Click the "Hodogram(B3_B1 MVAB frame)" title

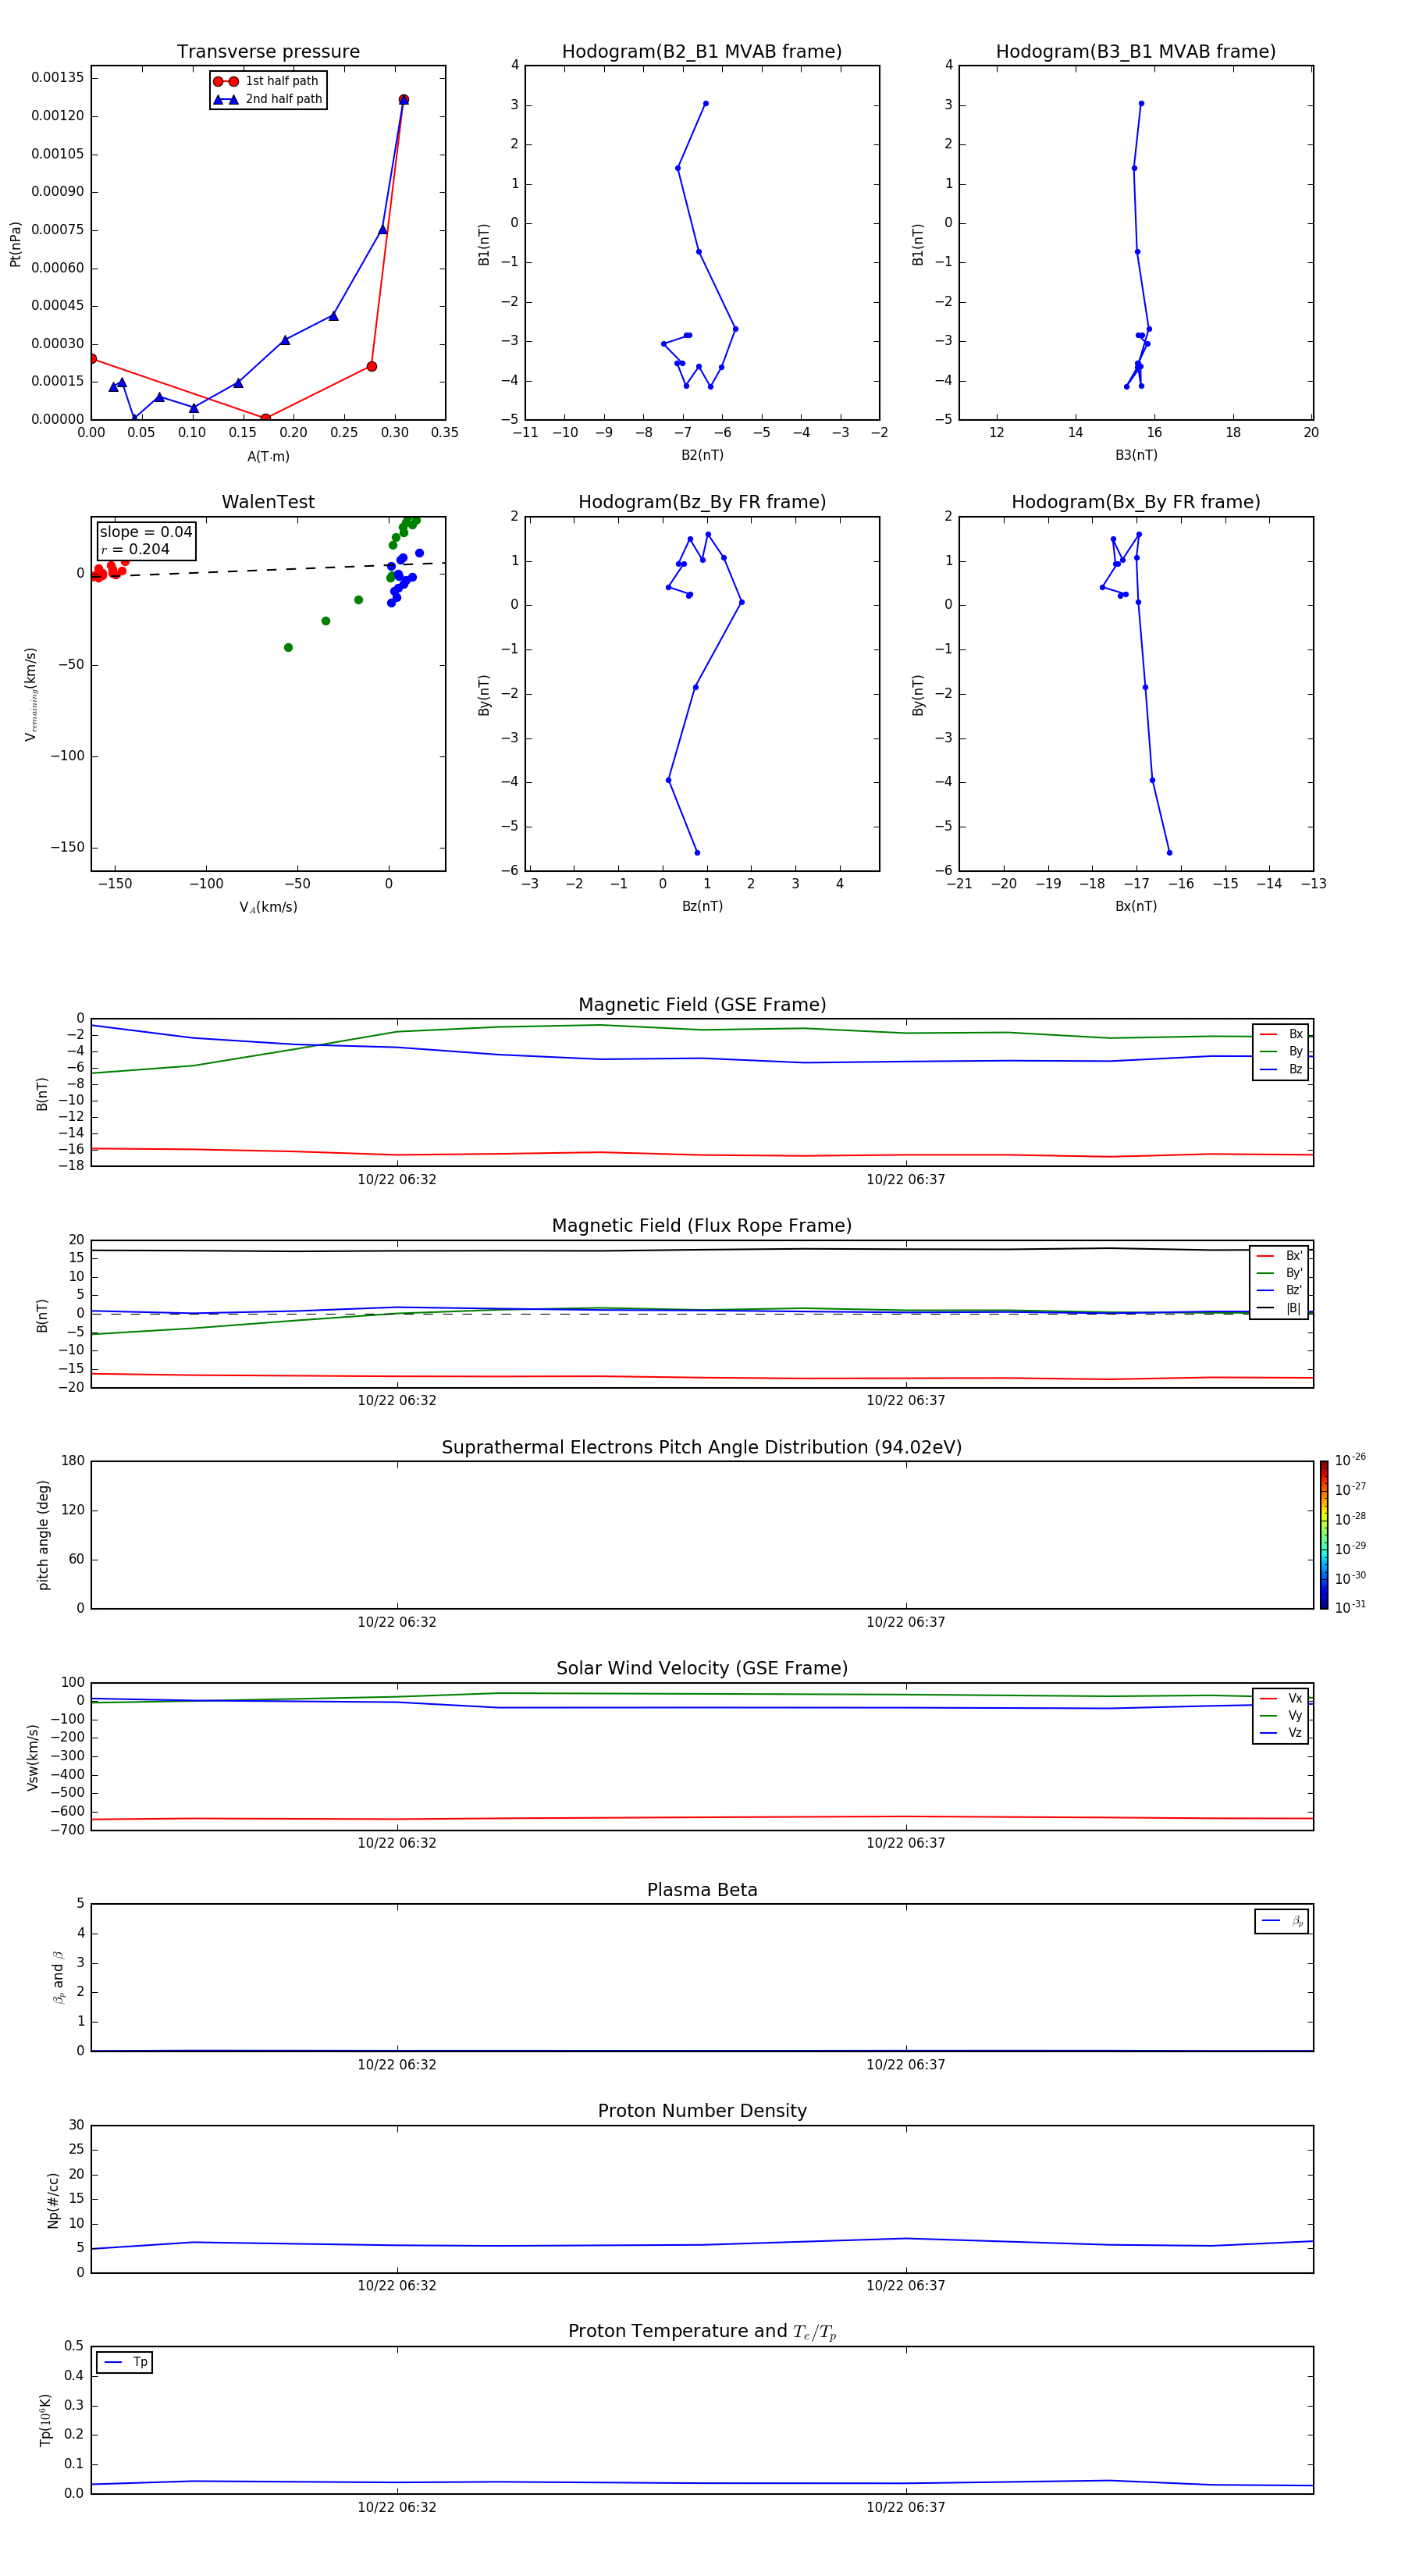point(1136,52)
